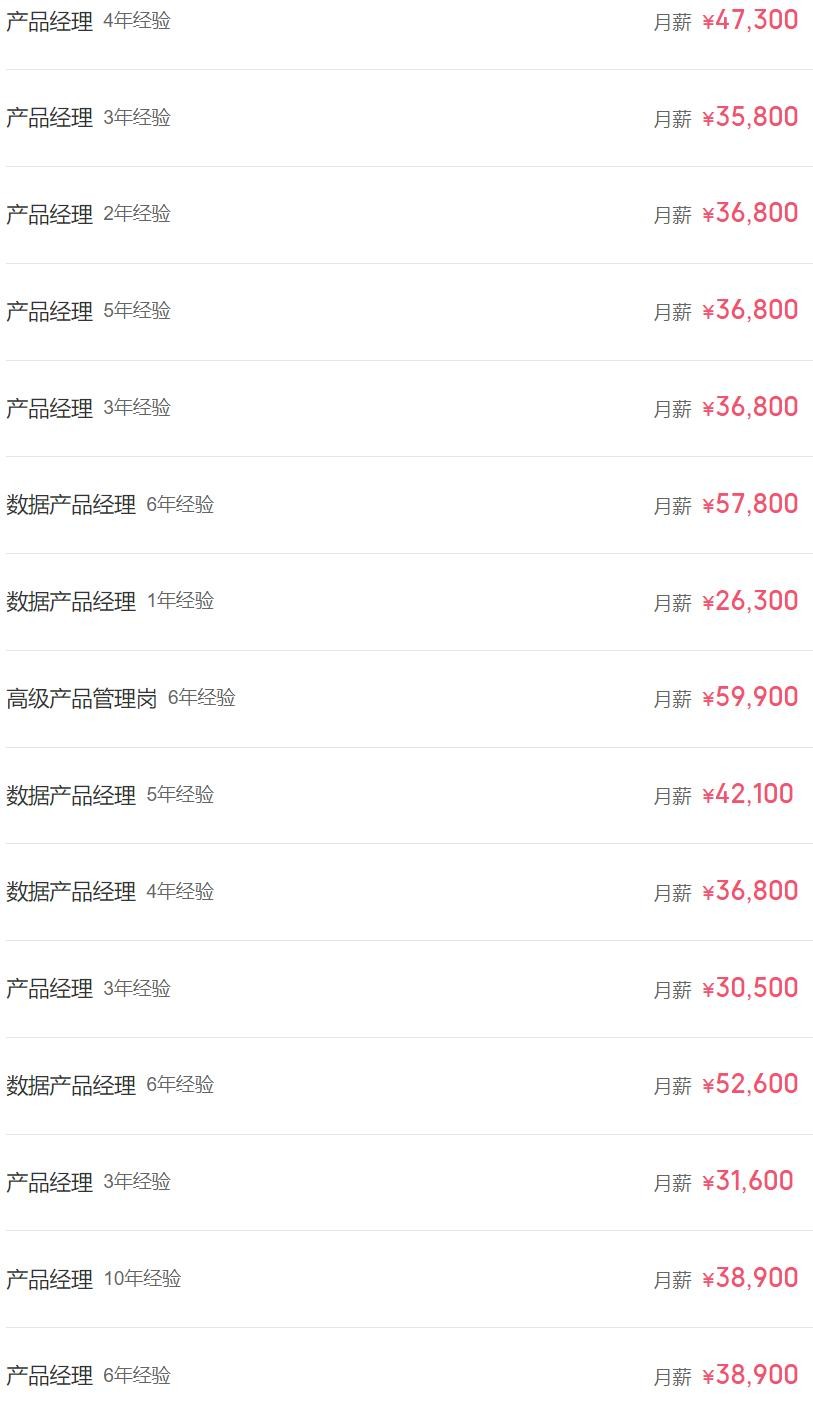The width and height of the screenshot is (813, 1411).
Task: Click the ¥52,600 salary figure
Action: (750, 1084)
